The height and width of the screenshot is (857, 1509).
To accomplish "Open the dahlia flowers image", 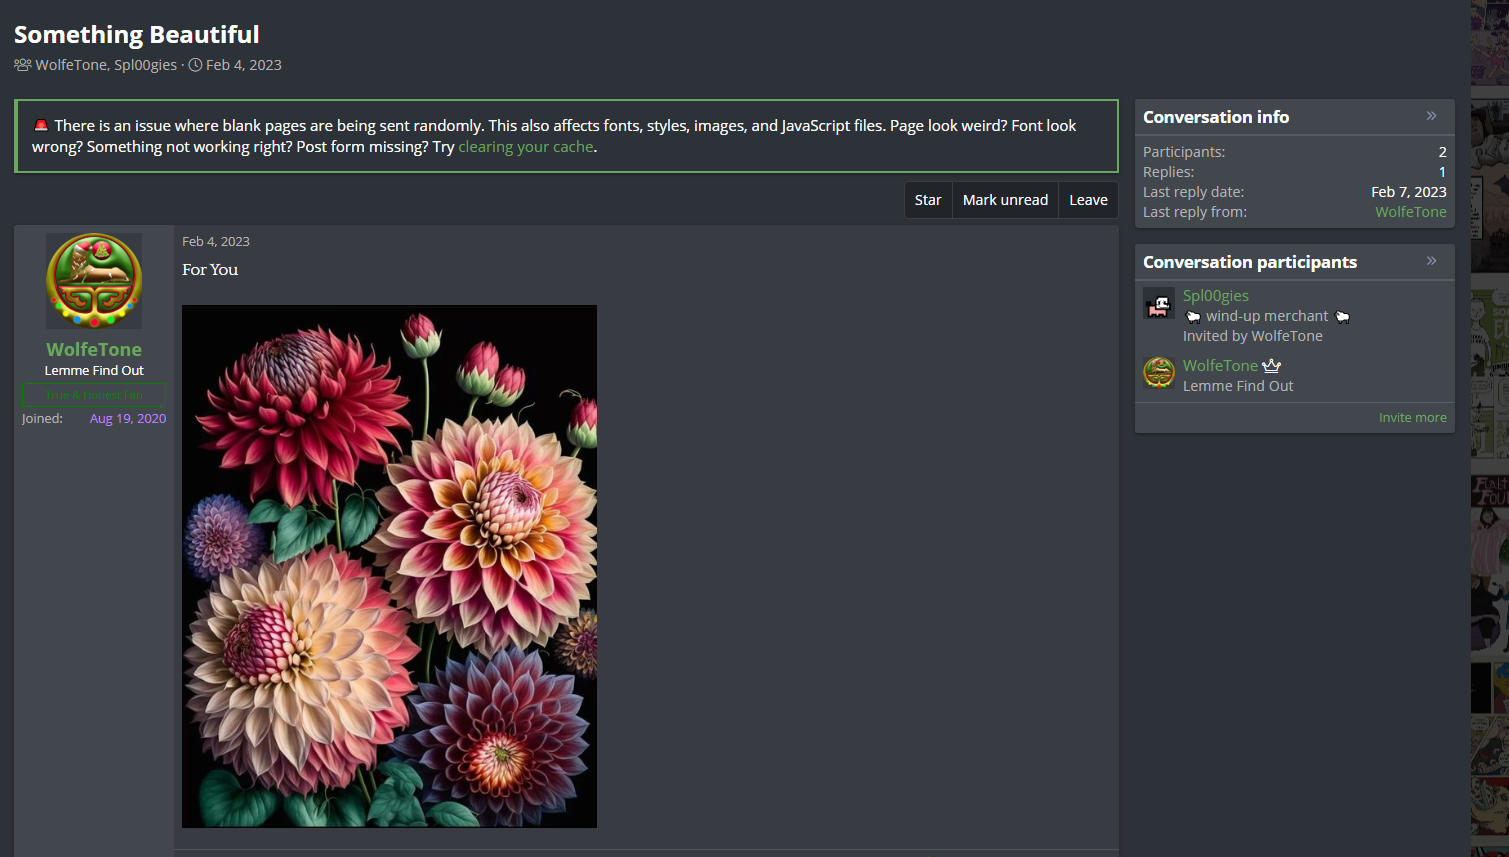I will [389, 566].
